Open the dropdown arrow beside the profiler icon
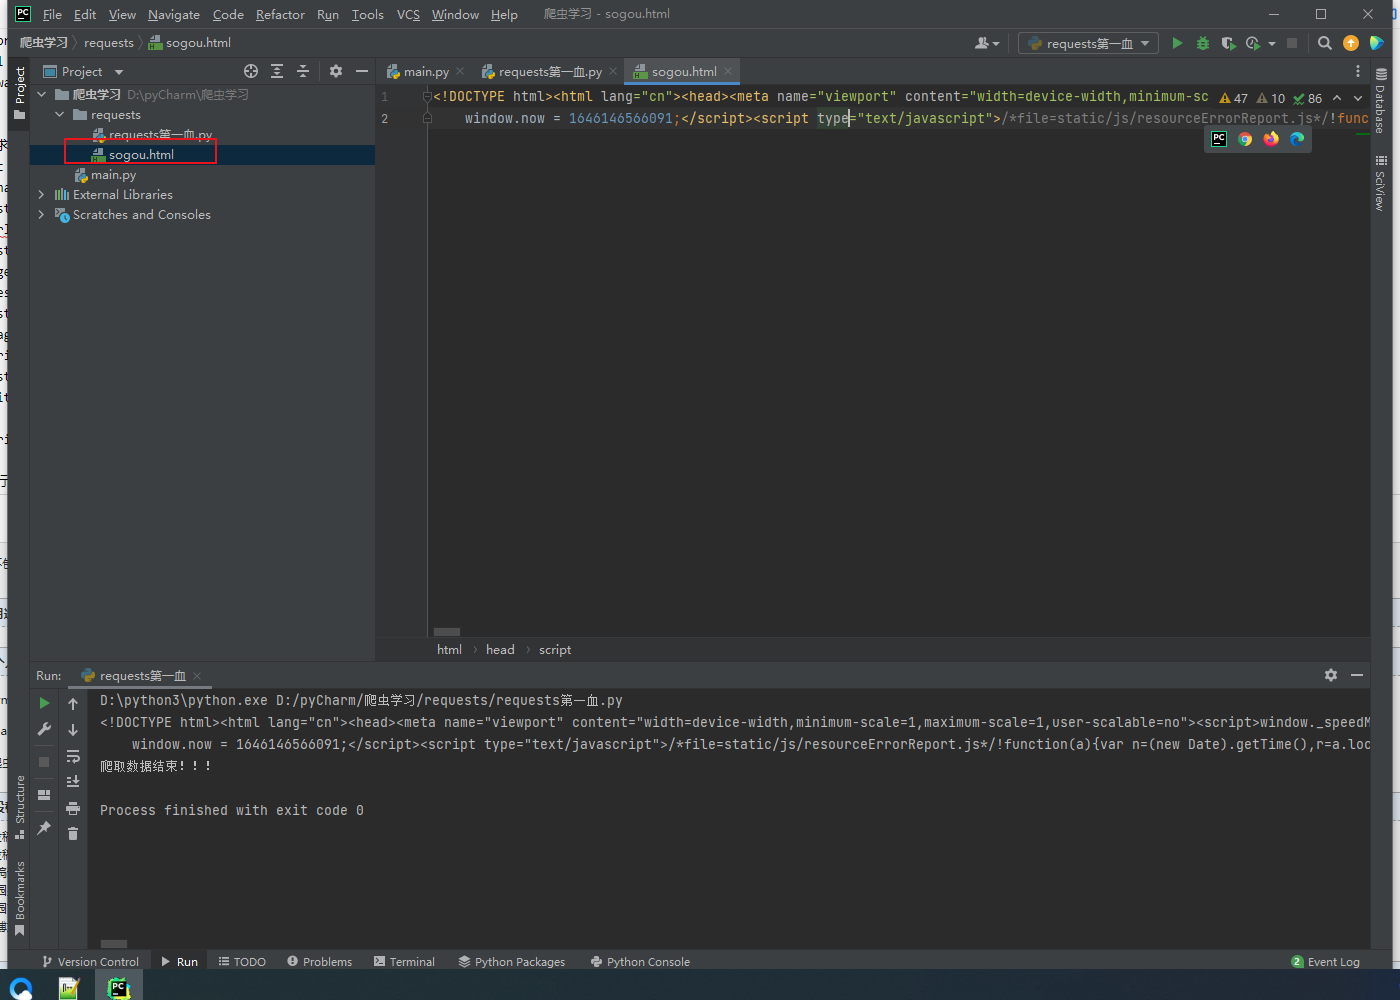 [1272, 43]
